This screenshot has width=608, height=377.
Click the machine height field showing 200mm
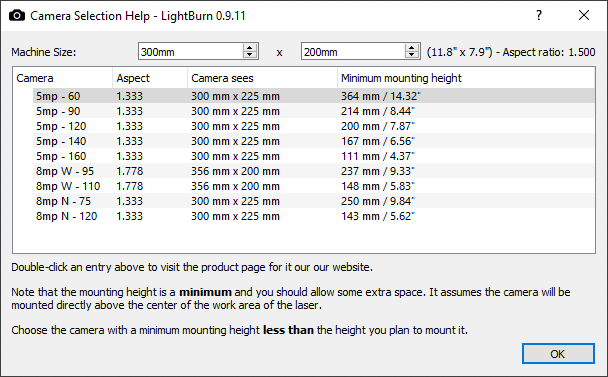(x=353, y=52)
